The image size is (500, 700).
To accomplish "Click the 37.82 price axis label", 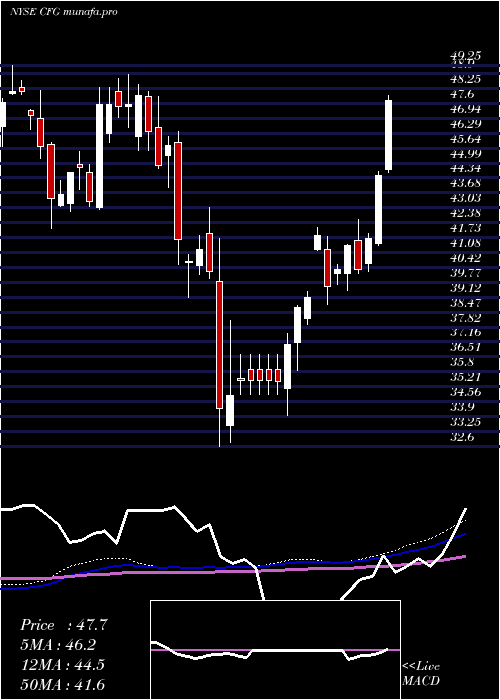I will pos(466,317).
